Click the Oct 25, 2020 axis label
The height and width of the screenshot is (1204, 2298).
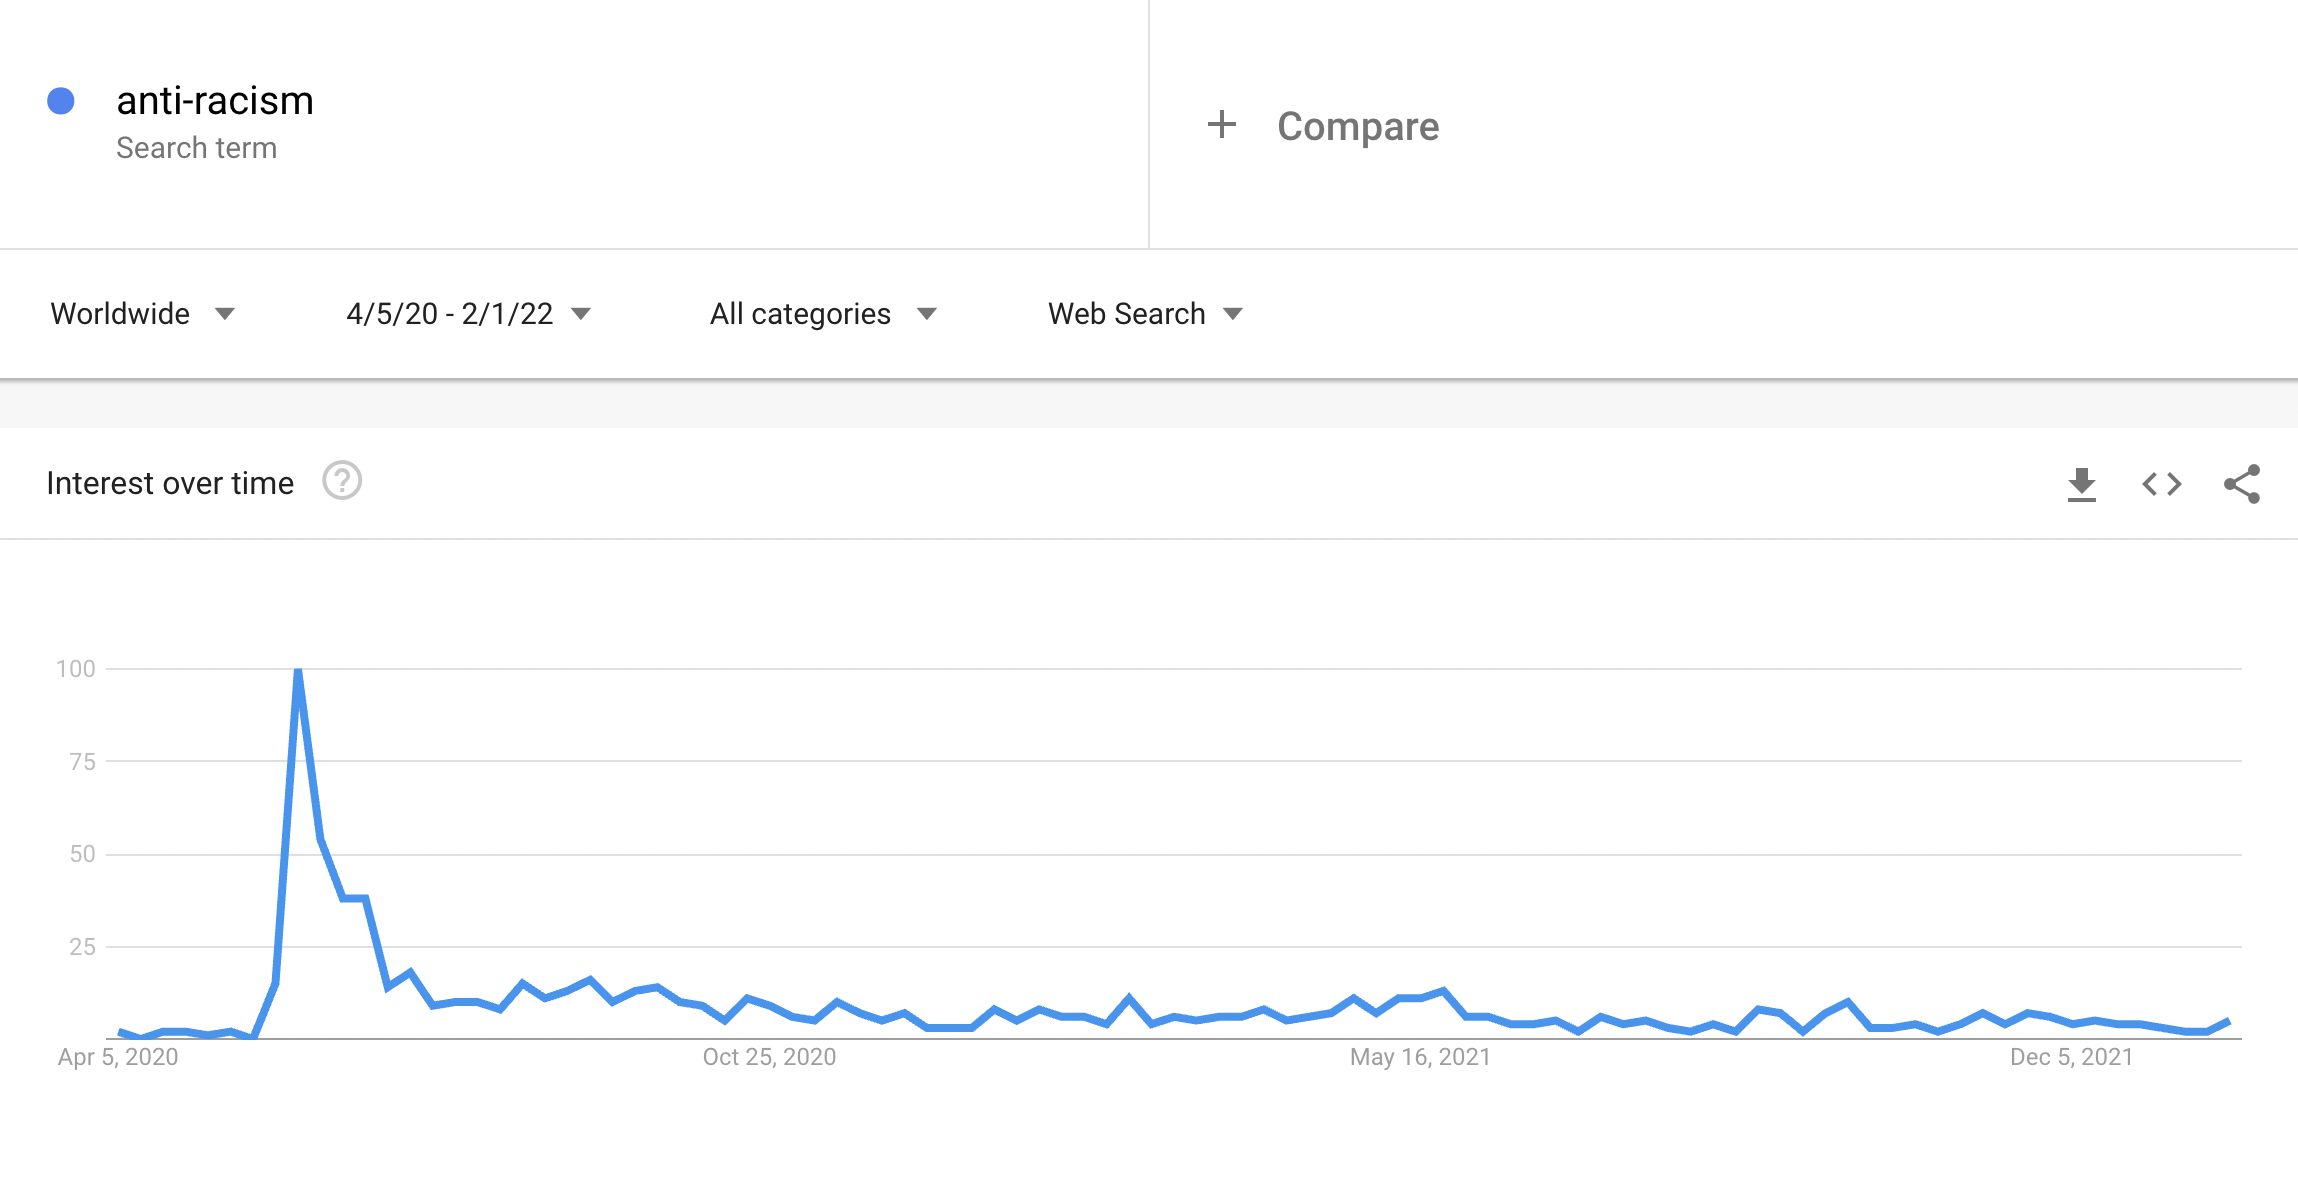tap(769, 1057)
